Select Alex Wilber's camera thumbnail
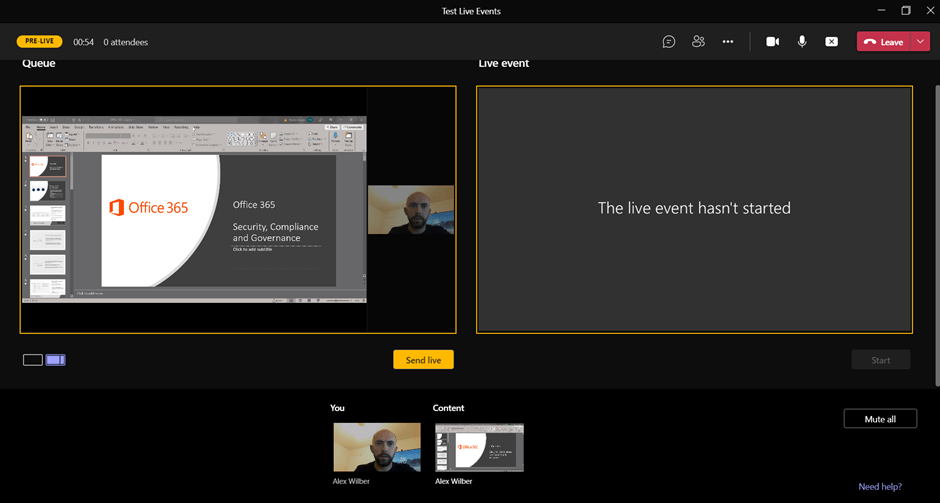The image size is (940, 503). pos(377,446)
